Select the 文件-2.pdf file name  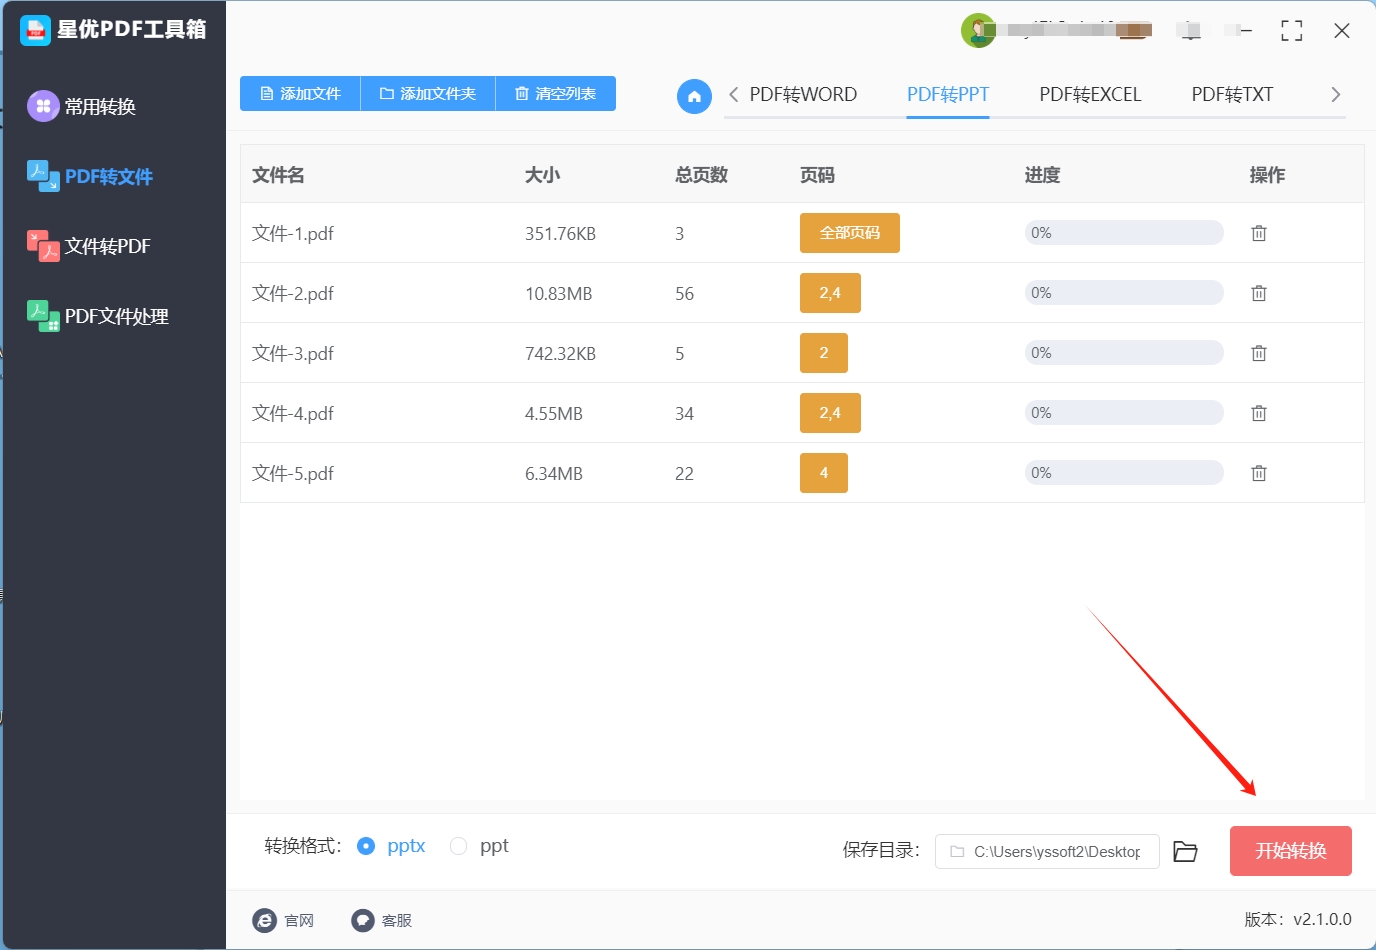(293, 293)
